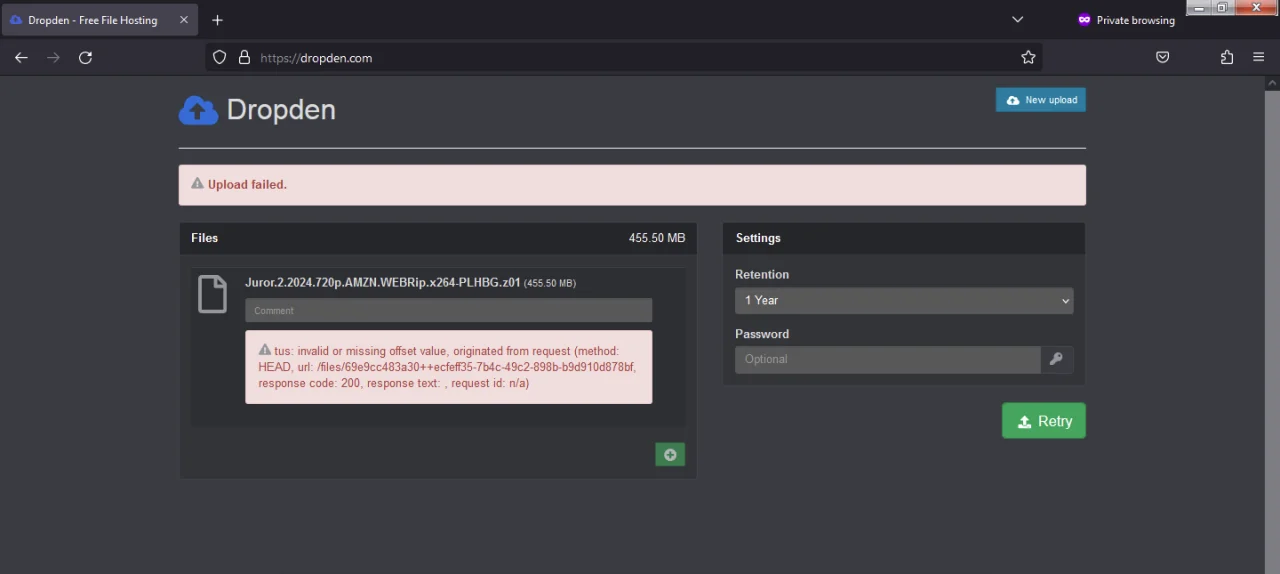Image resolution: width=1280 pixels, height=574 pixels.
Task: Click the Settings panel header
Action: [x=903, y=238]
